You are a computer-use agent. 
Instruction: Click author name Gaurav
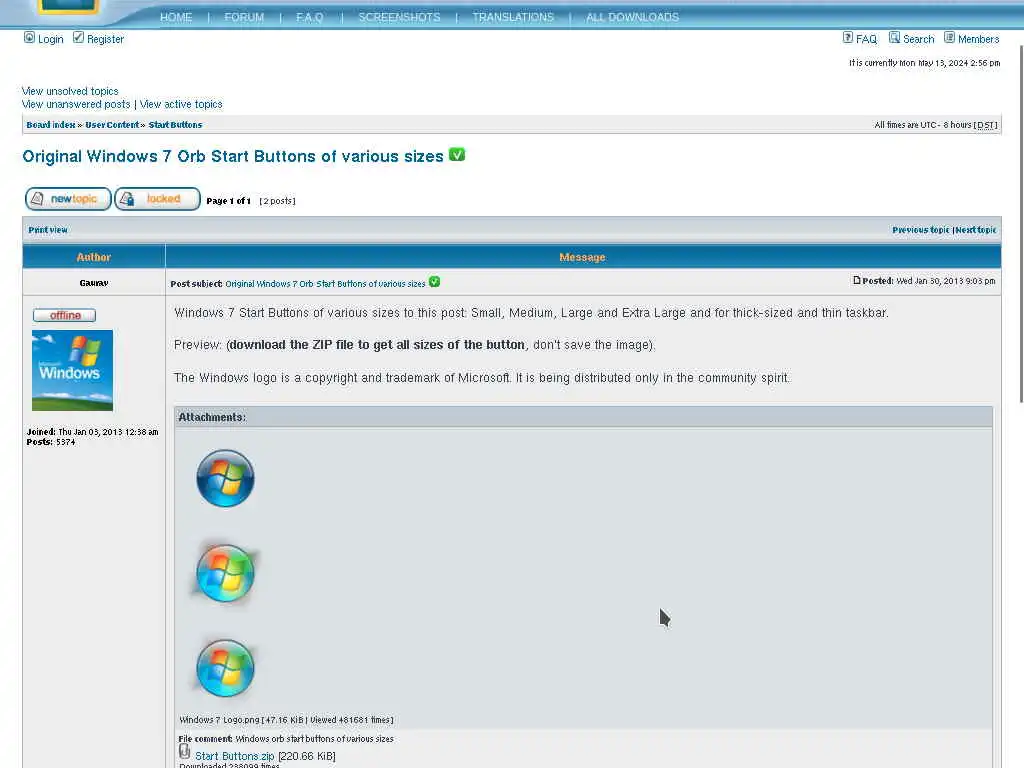(94, 283)
